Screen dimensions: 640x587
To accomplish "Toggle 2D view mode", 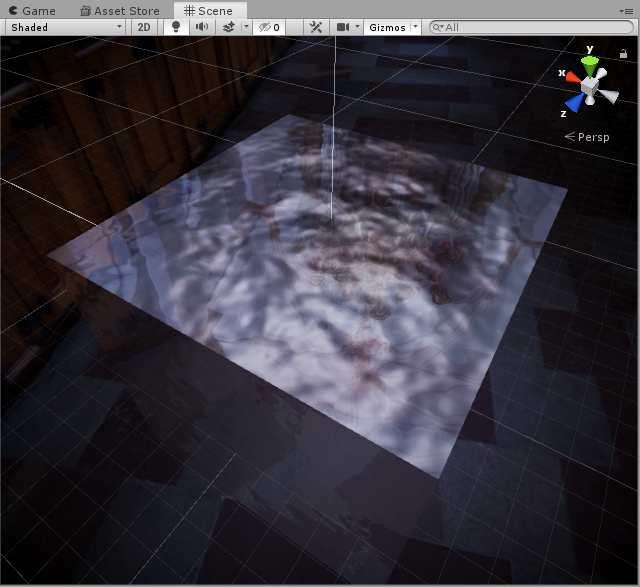I will tap(144, 27).
